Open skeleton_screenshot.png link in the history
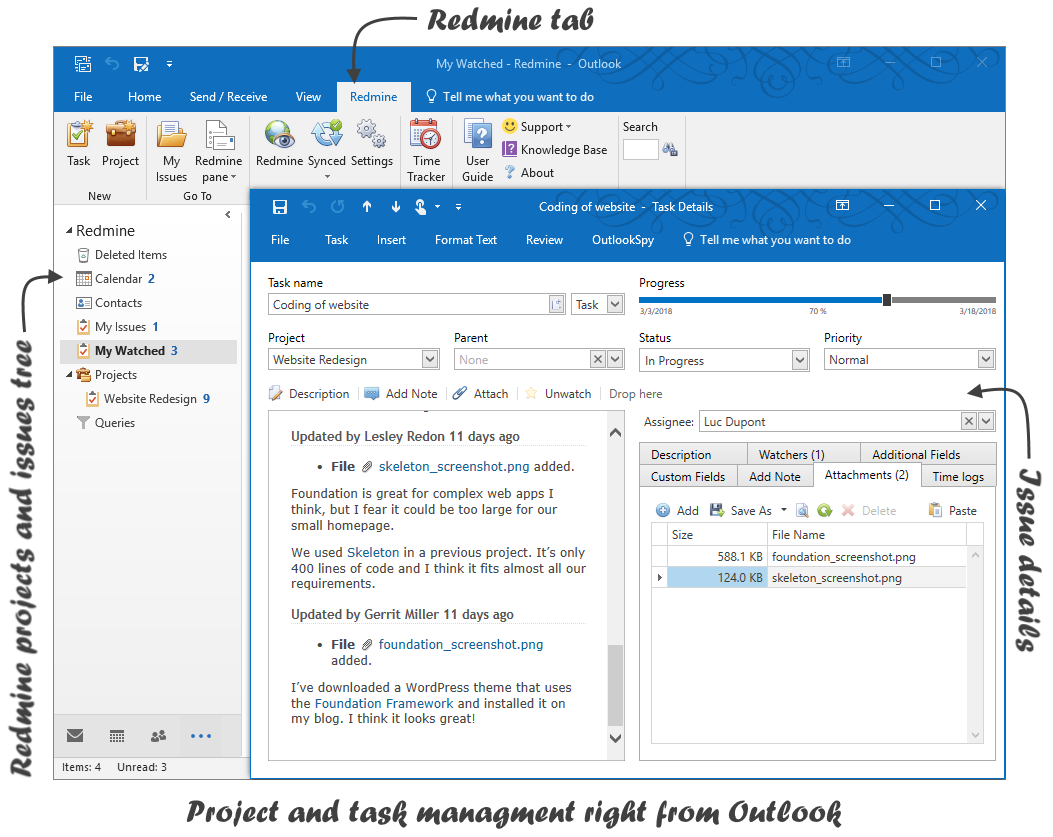1053x837 pixels. tap(454, 466)
